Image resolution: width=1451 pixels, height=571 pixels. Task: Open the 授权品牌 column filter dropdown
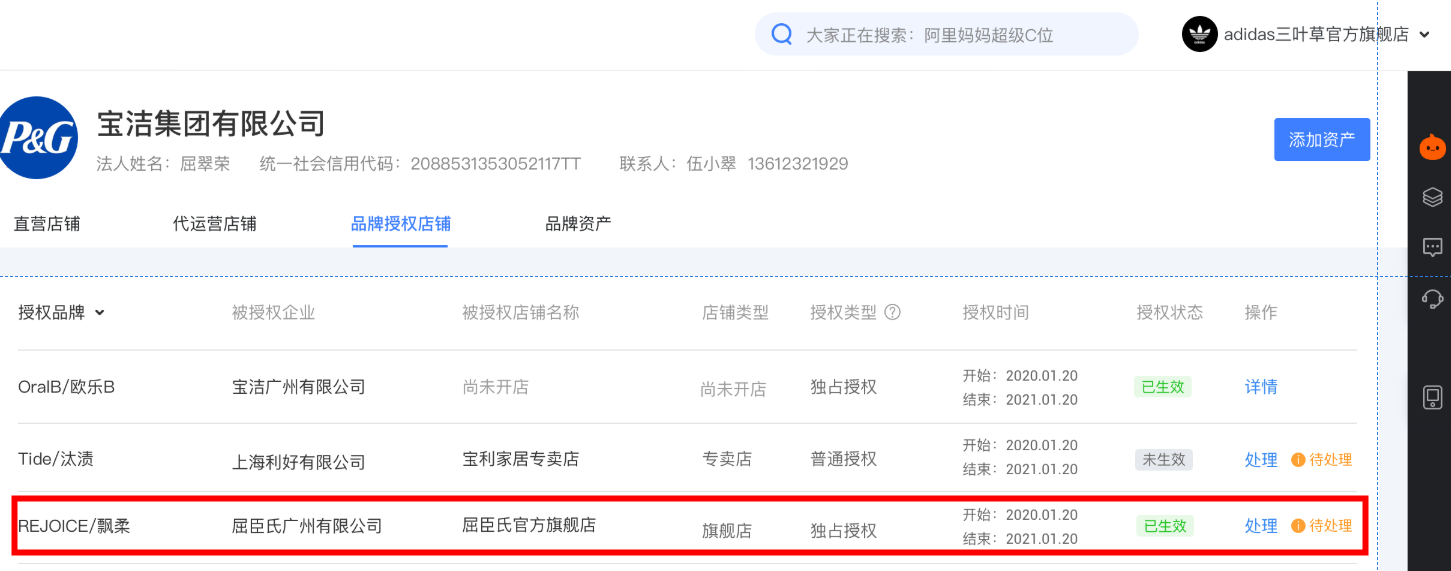pyautogui.click(x=99, y=313)
